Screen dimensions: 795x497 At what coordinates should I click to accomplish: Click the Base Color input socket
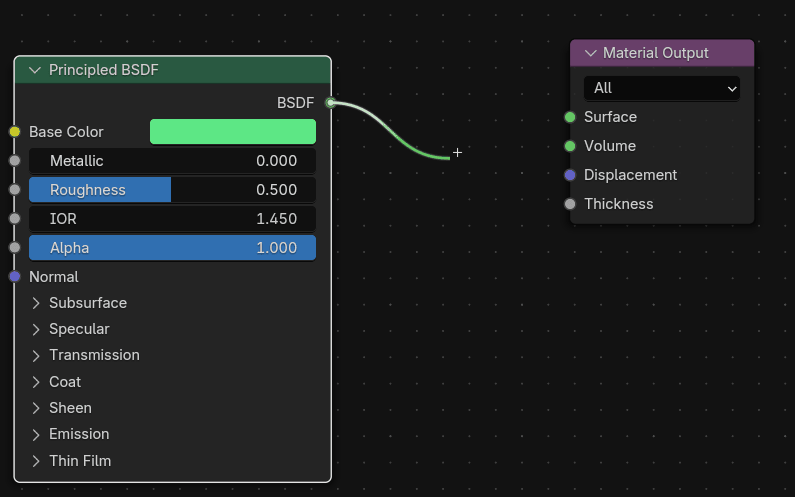tap(14, 132)
